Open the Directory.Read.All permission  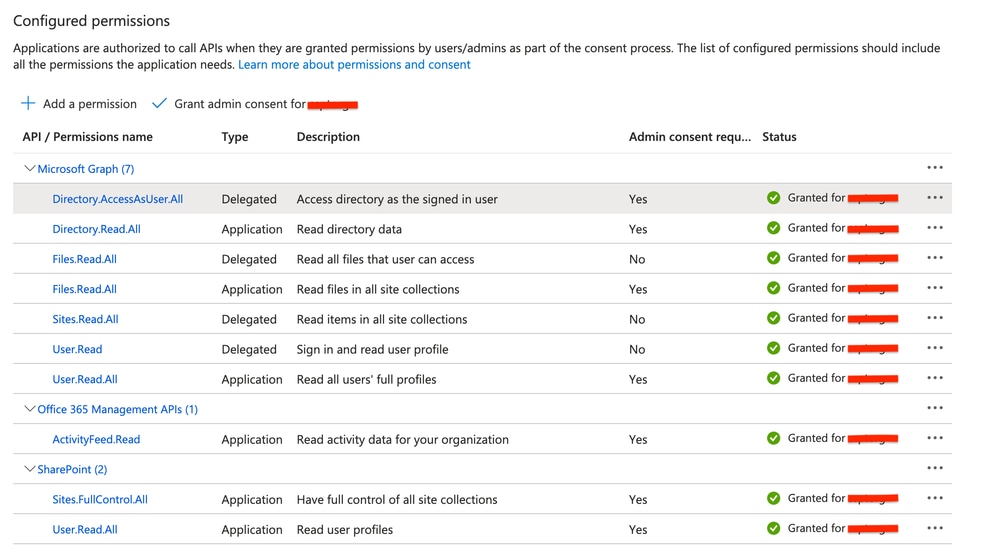click(96, 229)
